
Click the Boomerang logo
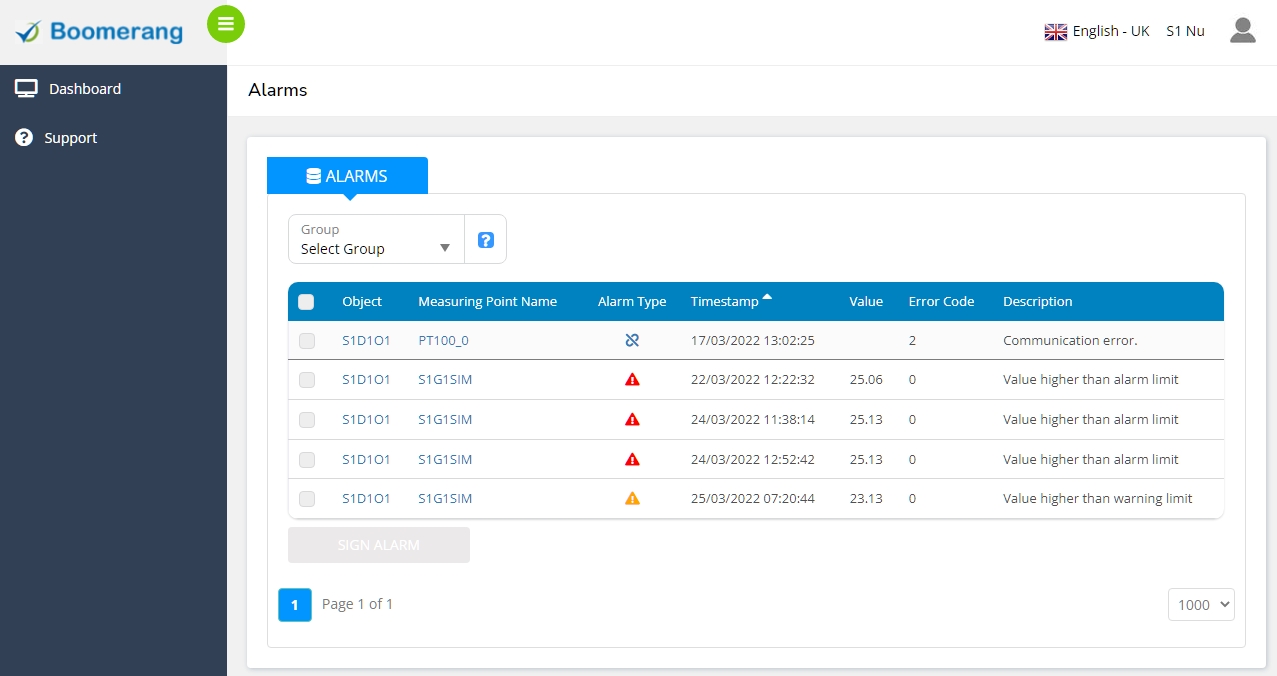pos(100,32)
